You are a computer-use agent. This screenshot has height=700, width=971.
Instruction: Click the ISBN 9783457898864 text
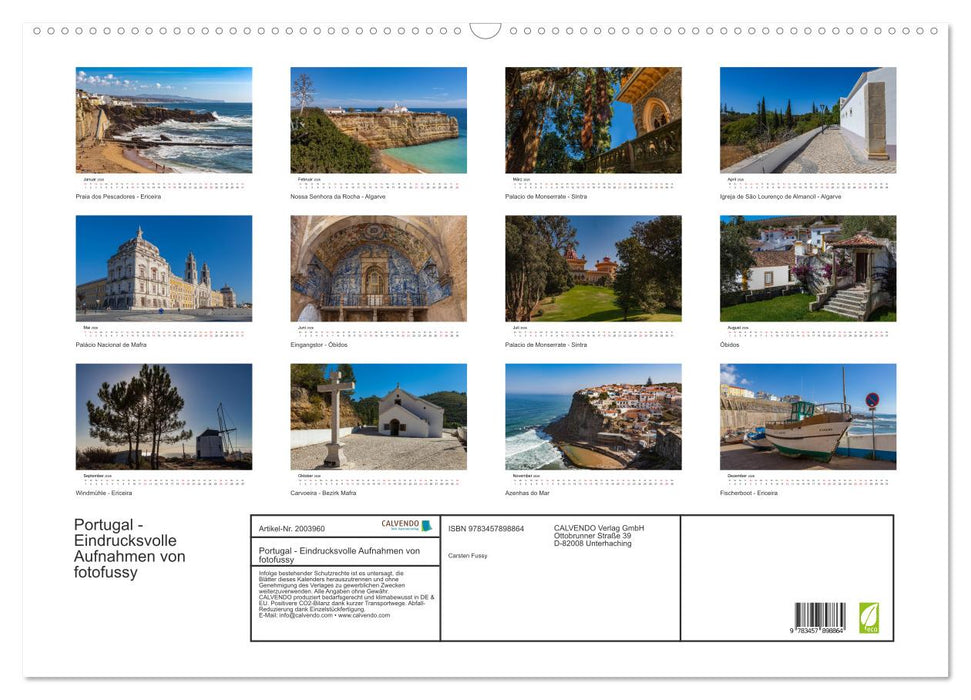485,528
